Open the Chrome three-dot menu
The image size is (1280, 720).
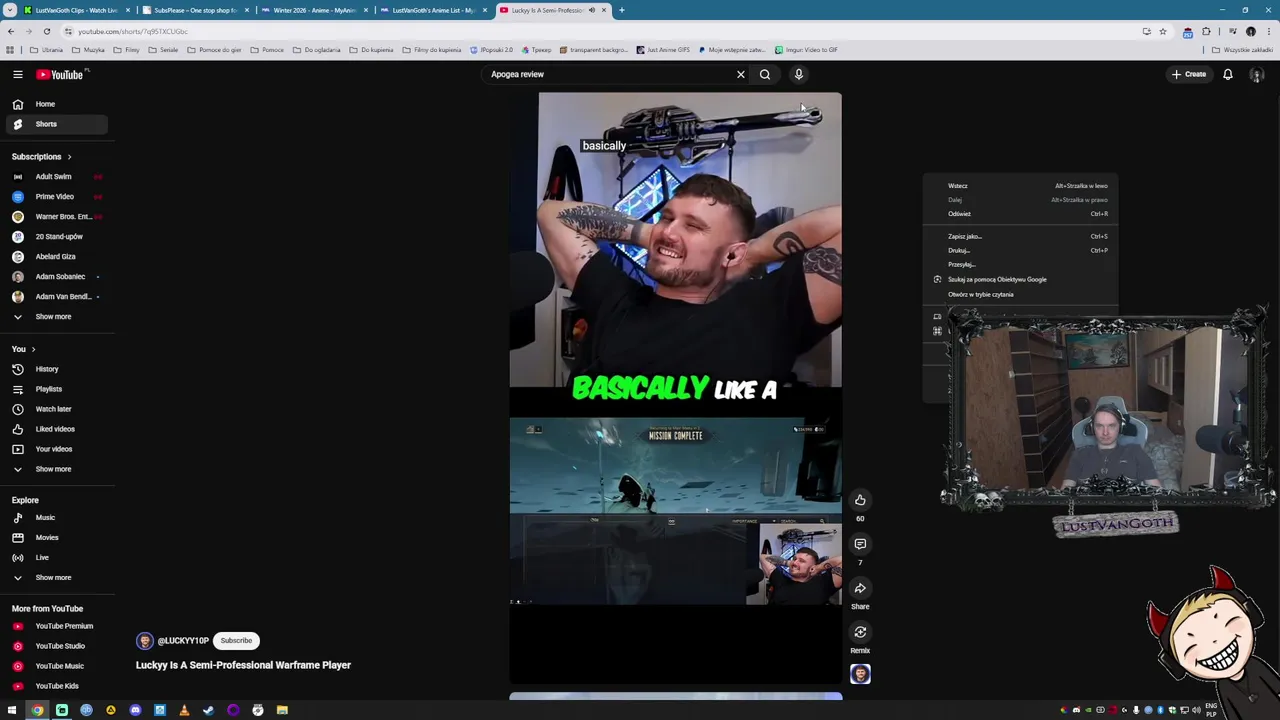point(1268,32)
